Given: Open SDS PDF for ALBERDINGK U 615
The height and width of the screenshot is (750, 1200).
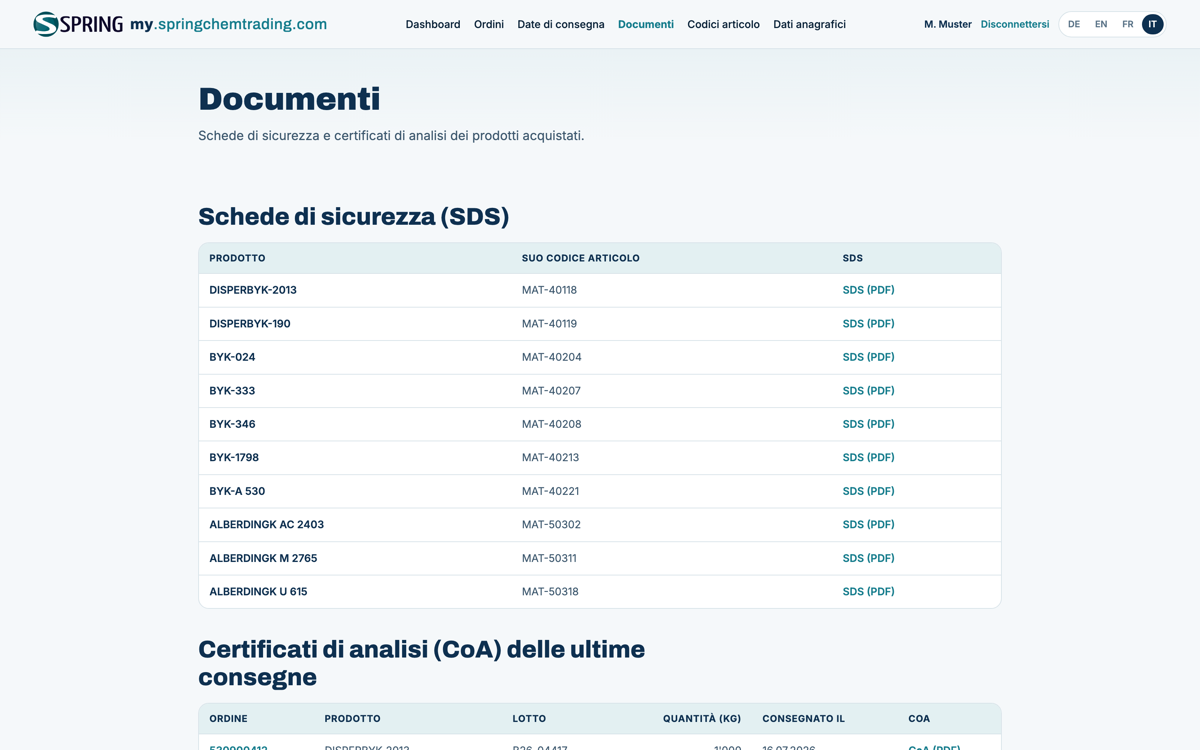Looking at the screenshot, I should (868, 591).
